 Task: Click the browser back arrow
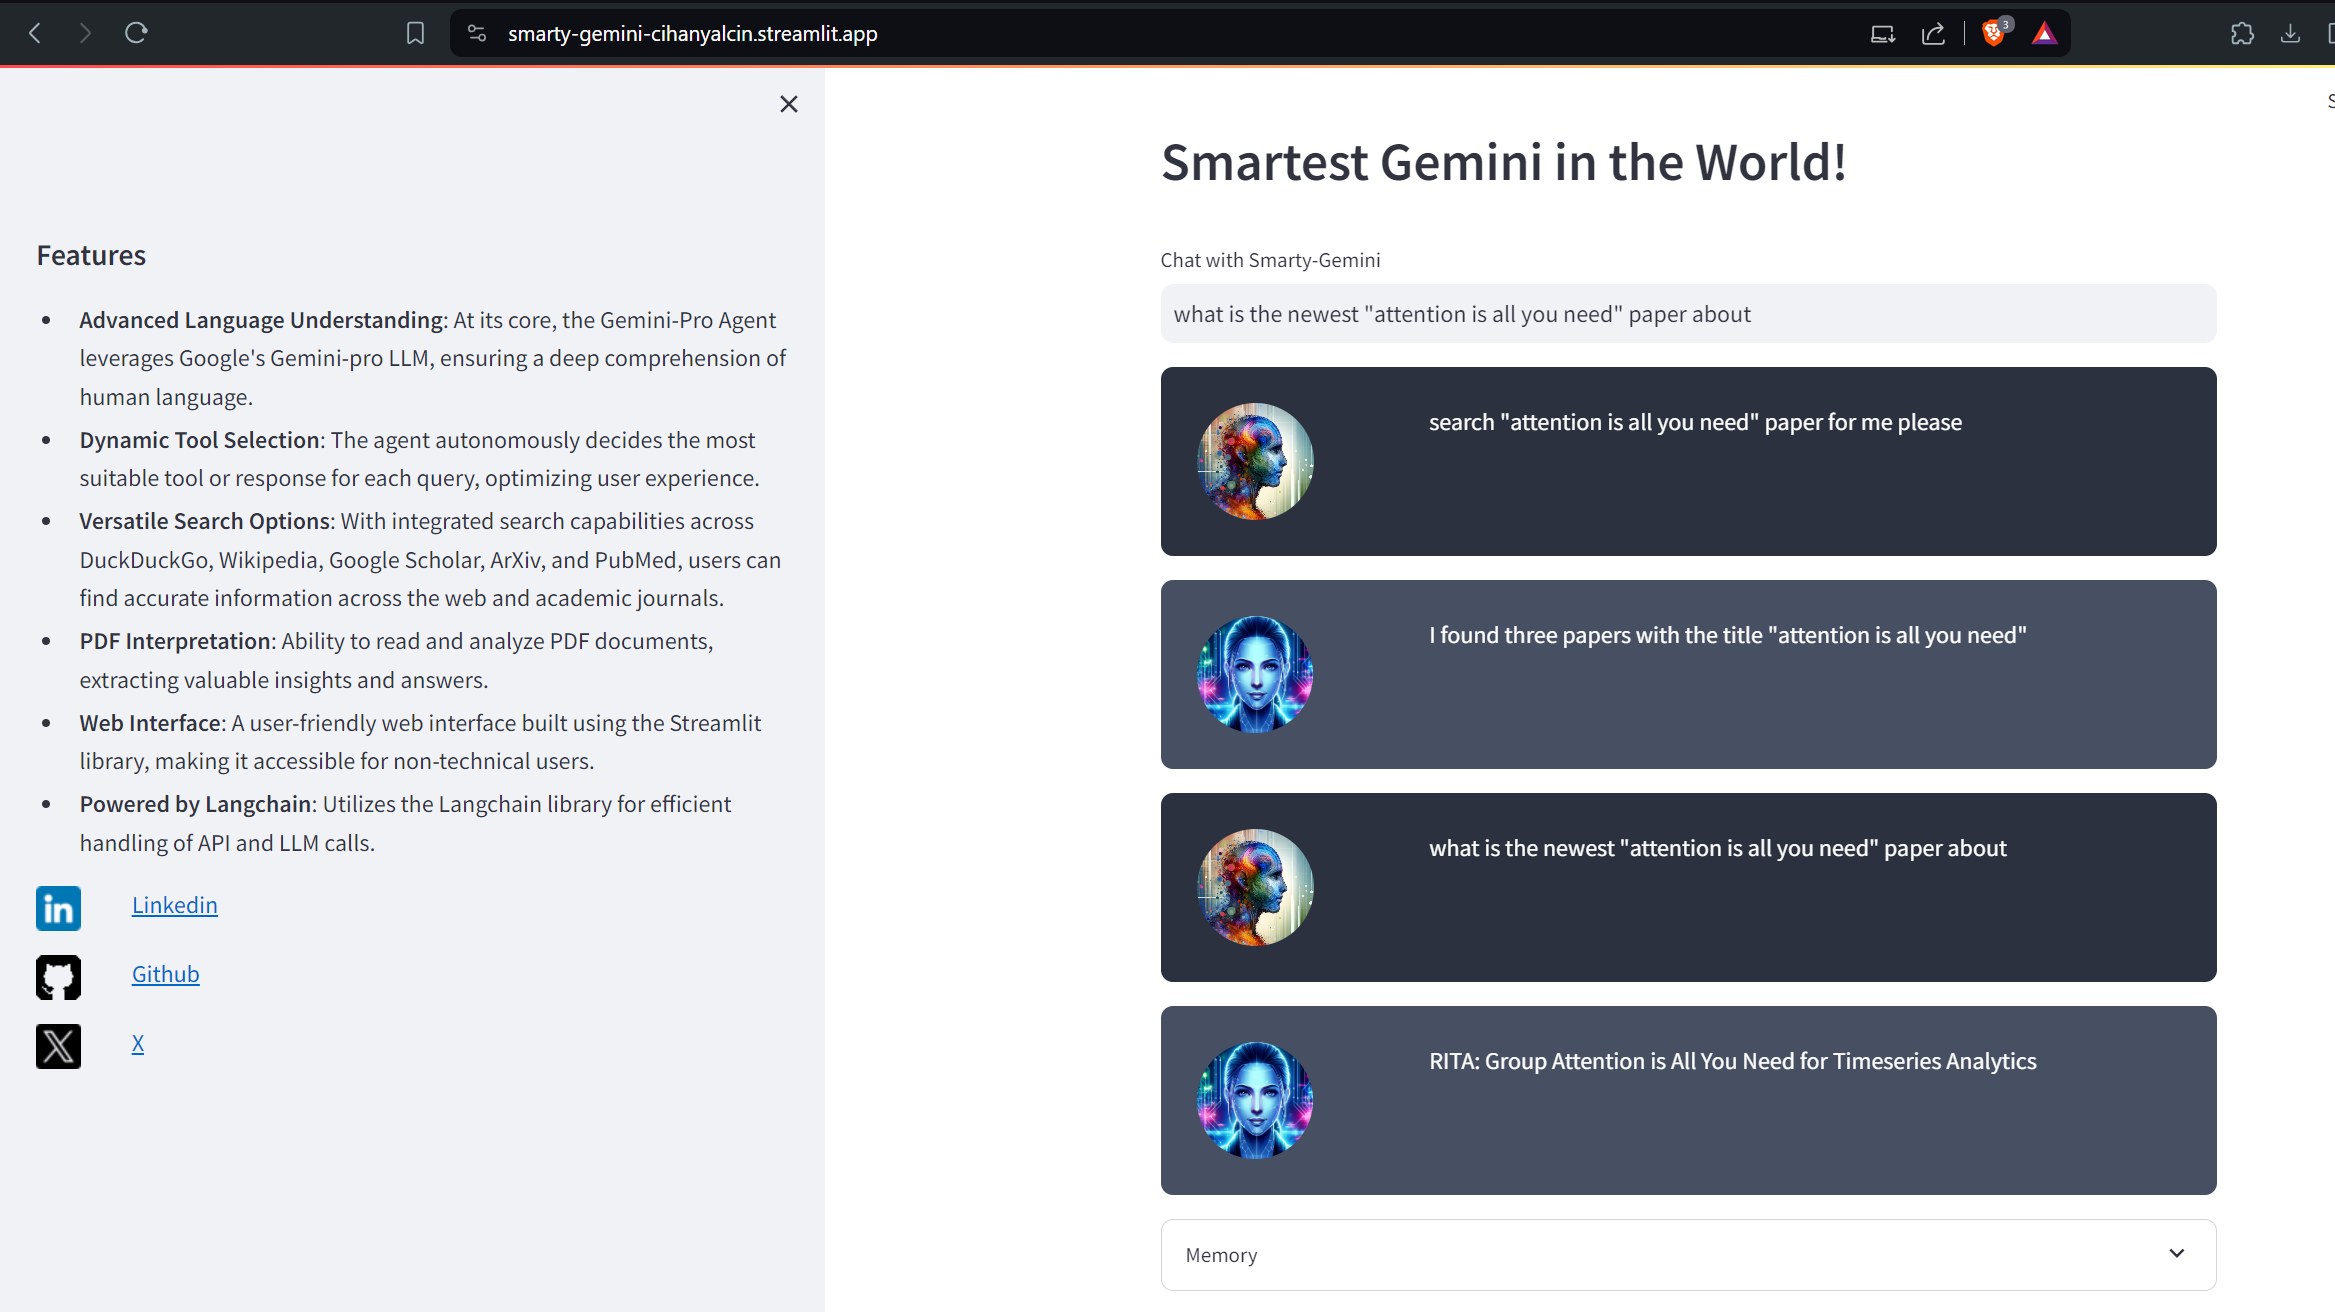(35, 33)
